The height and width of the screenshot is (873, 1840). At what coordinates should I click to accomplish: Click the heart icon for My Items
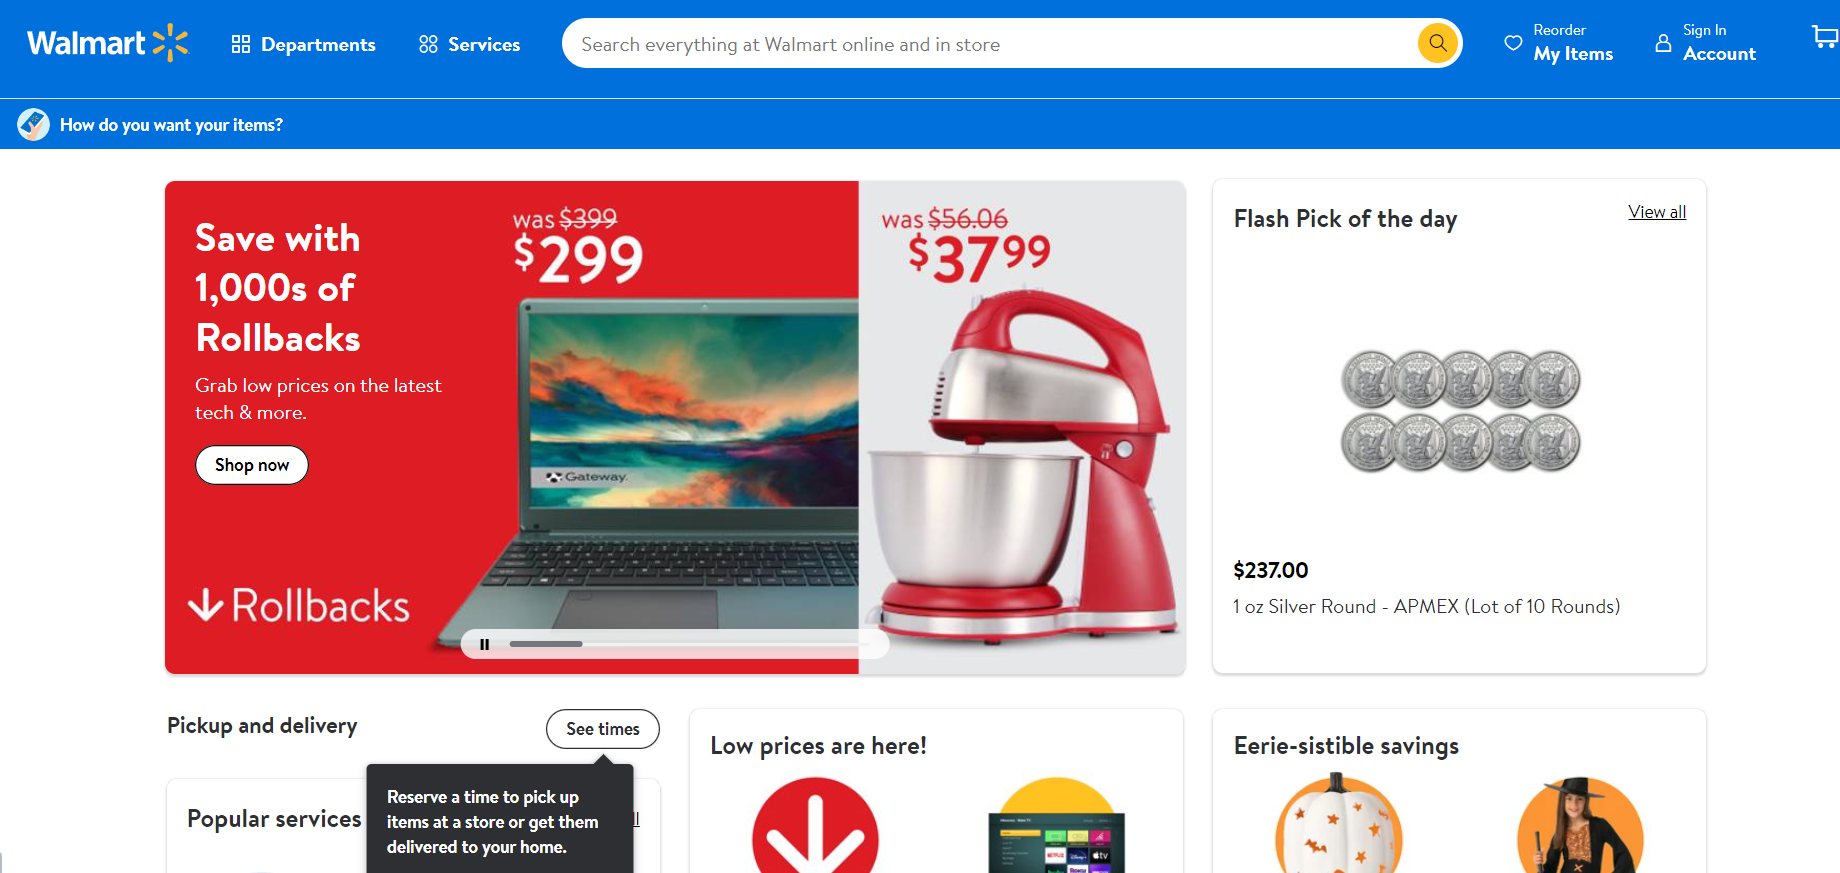pos(1513,43)
